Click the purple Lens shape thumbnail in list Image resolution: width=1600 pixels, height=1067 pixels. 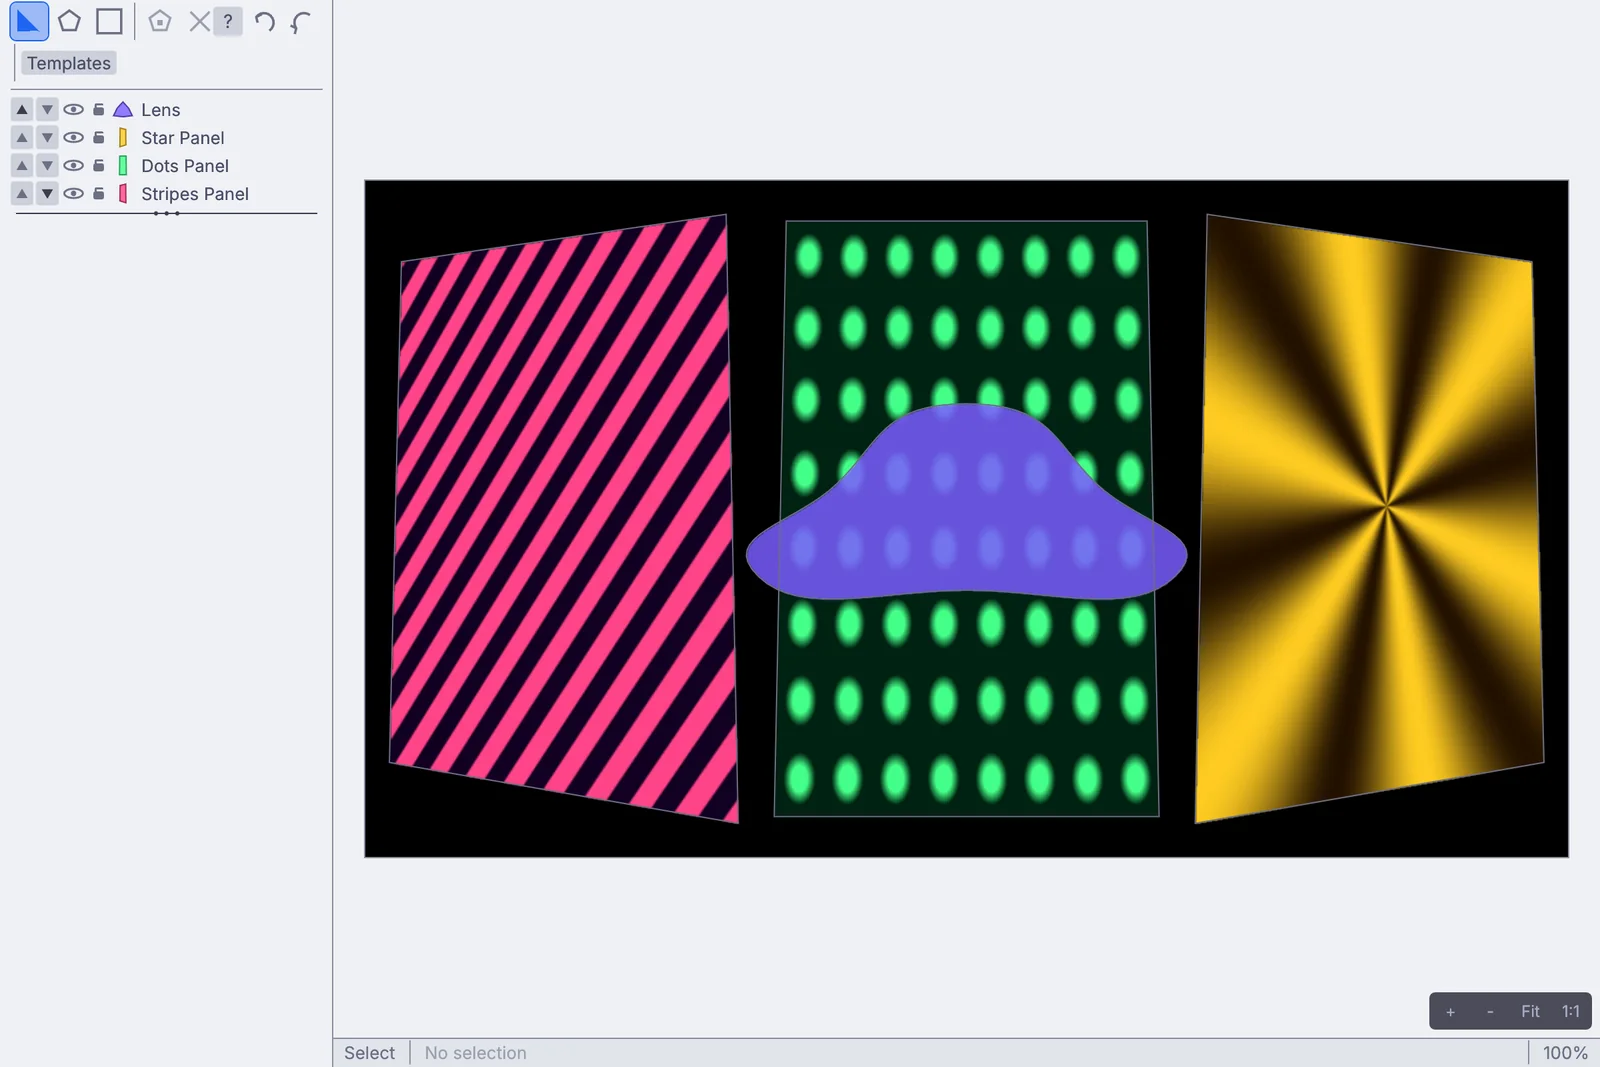tap(123, 109)
